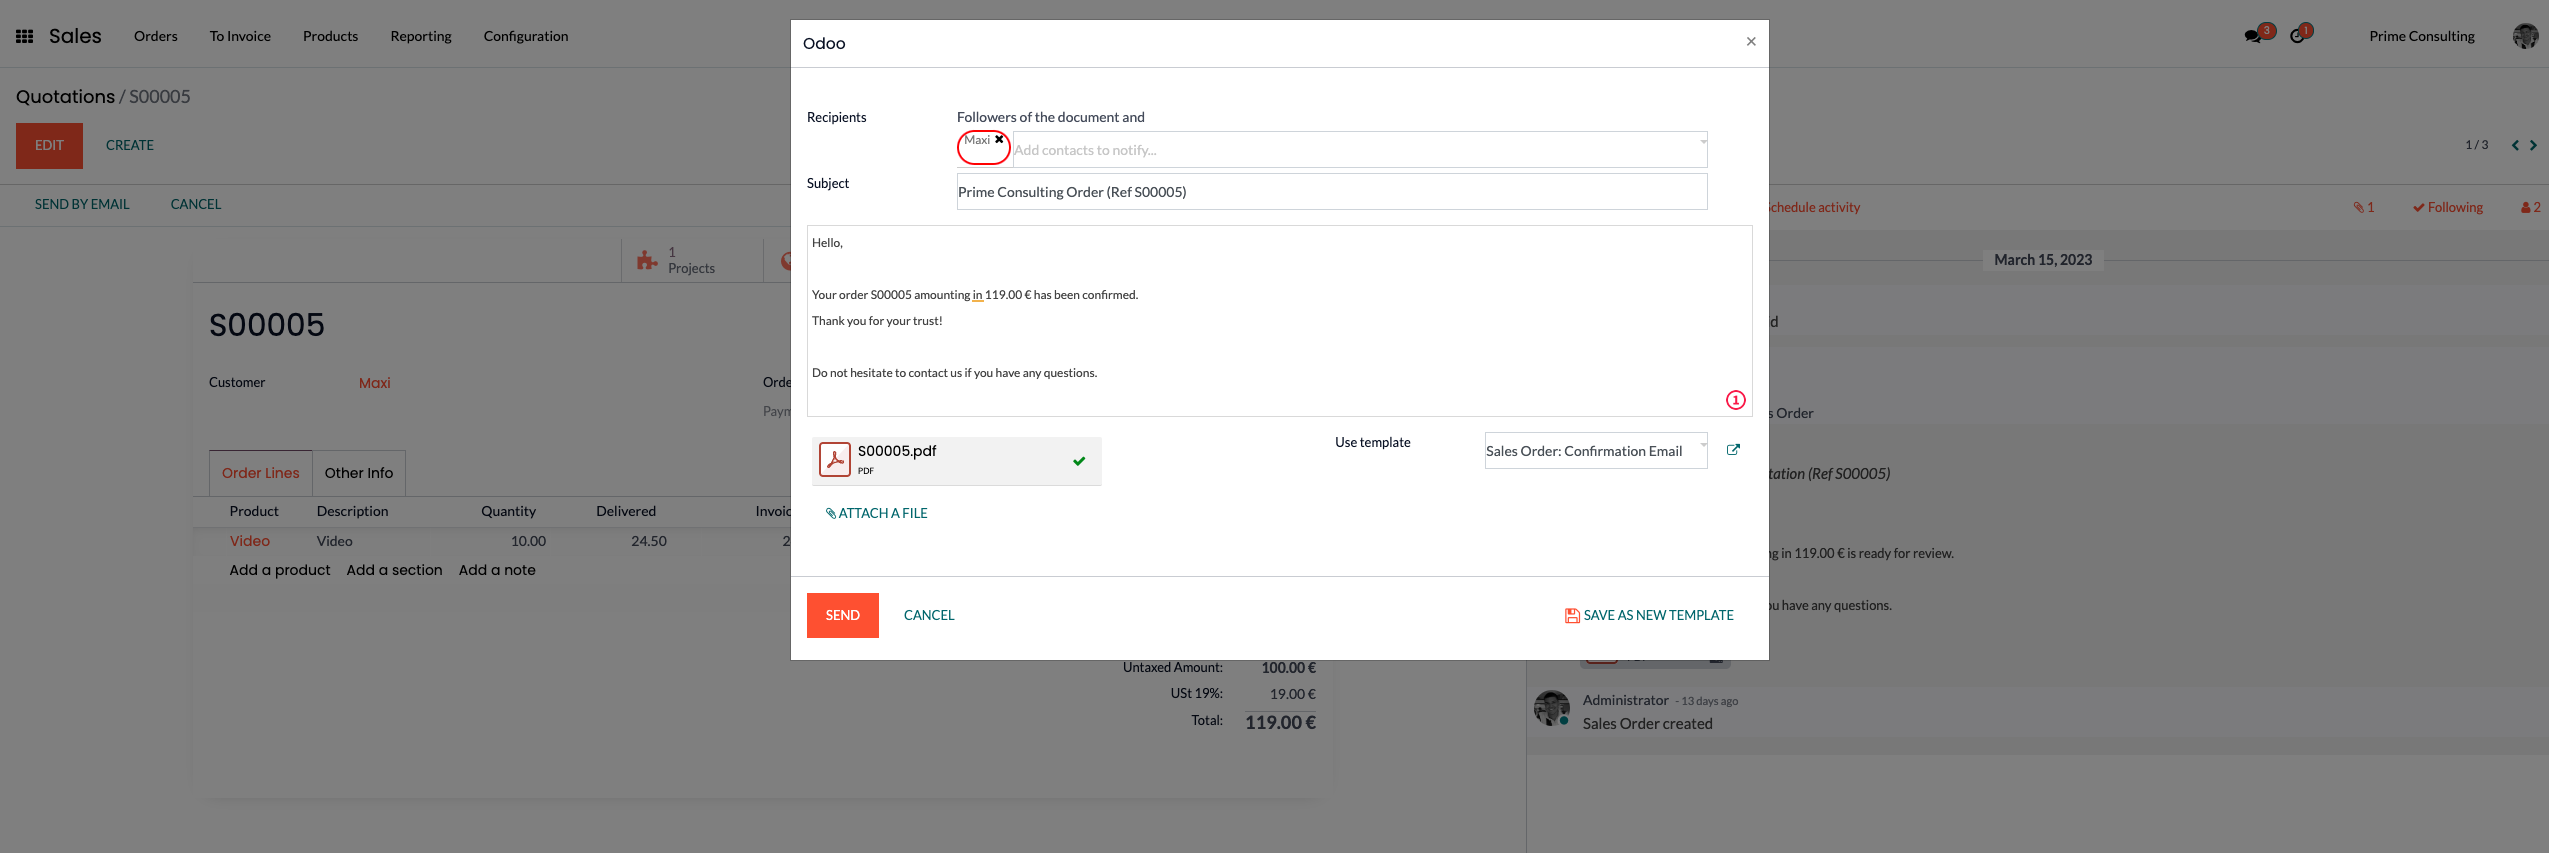Open the template external link icon
This screenshot has height=853, width=2549.
point(1733,450)
